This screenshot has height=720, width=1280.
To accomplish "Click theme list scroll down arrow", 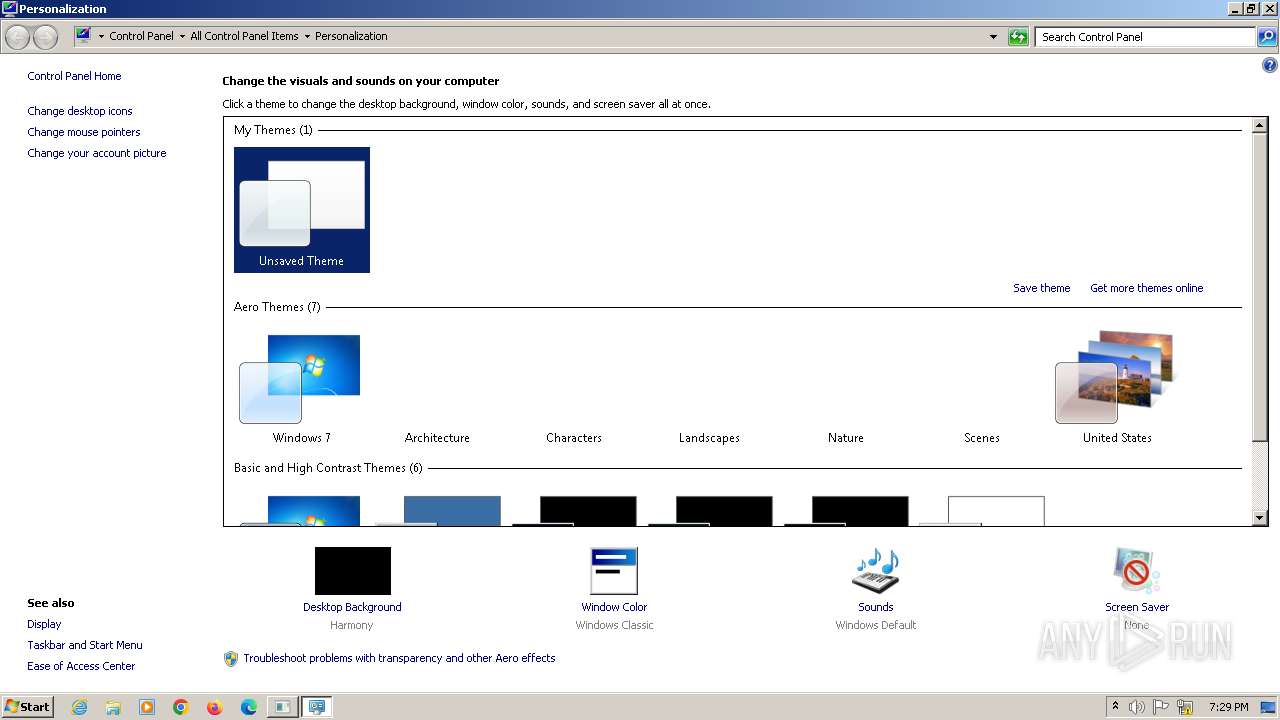I will (1260, 518).
